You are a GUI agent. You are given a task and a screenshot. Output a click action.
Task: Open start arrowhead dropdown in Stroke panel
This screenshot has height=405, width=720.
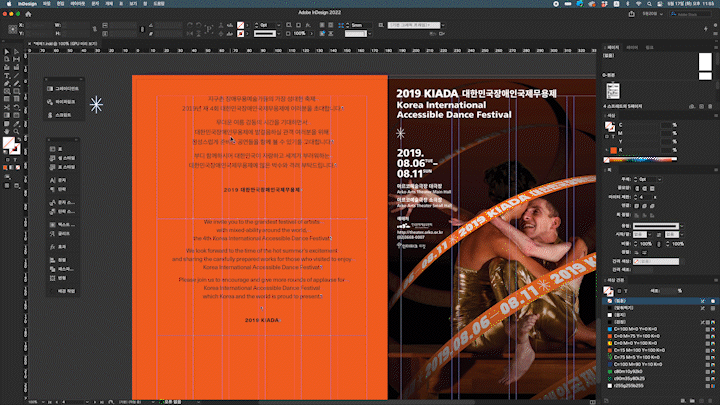tap(650, 235)
